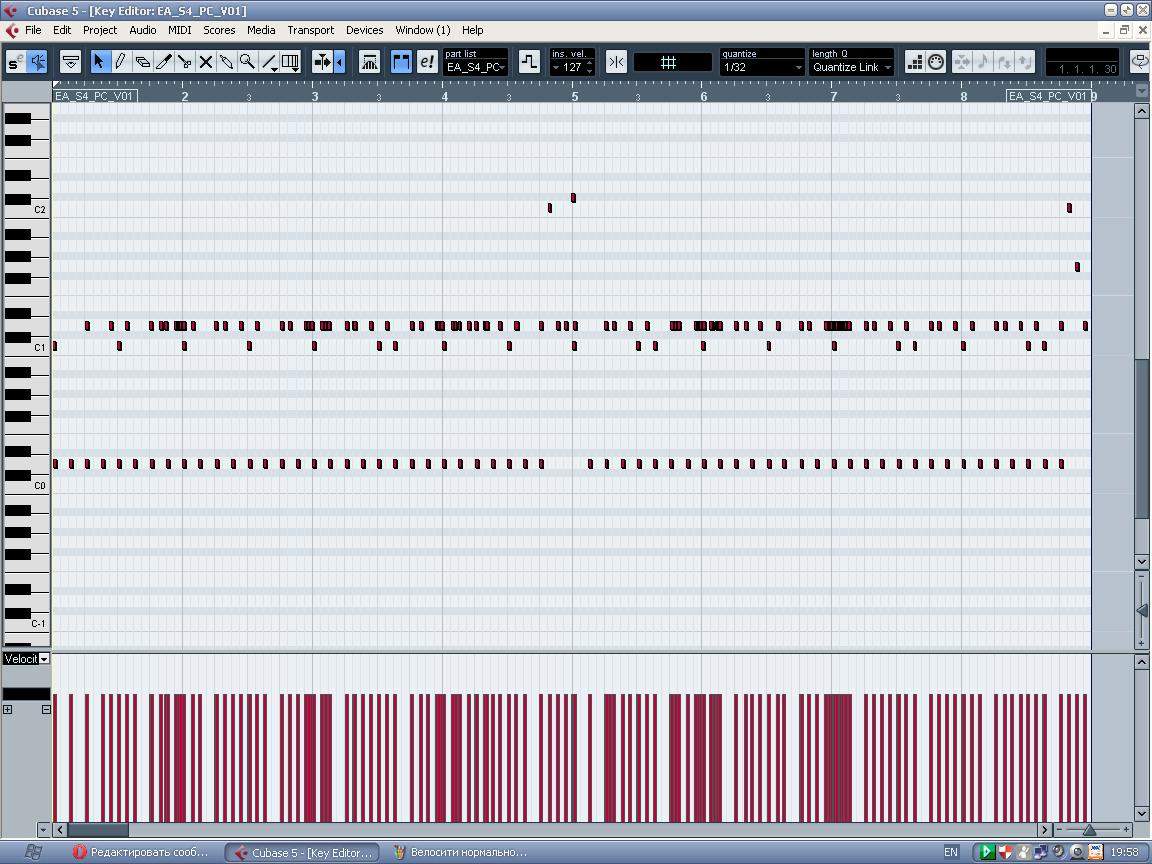
Task: Select the Split scissors tool
Action: click(185, 62)
